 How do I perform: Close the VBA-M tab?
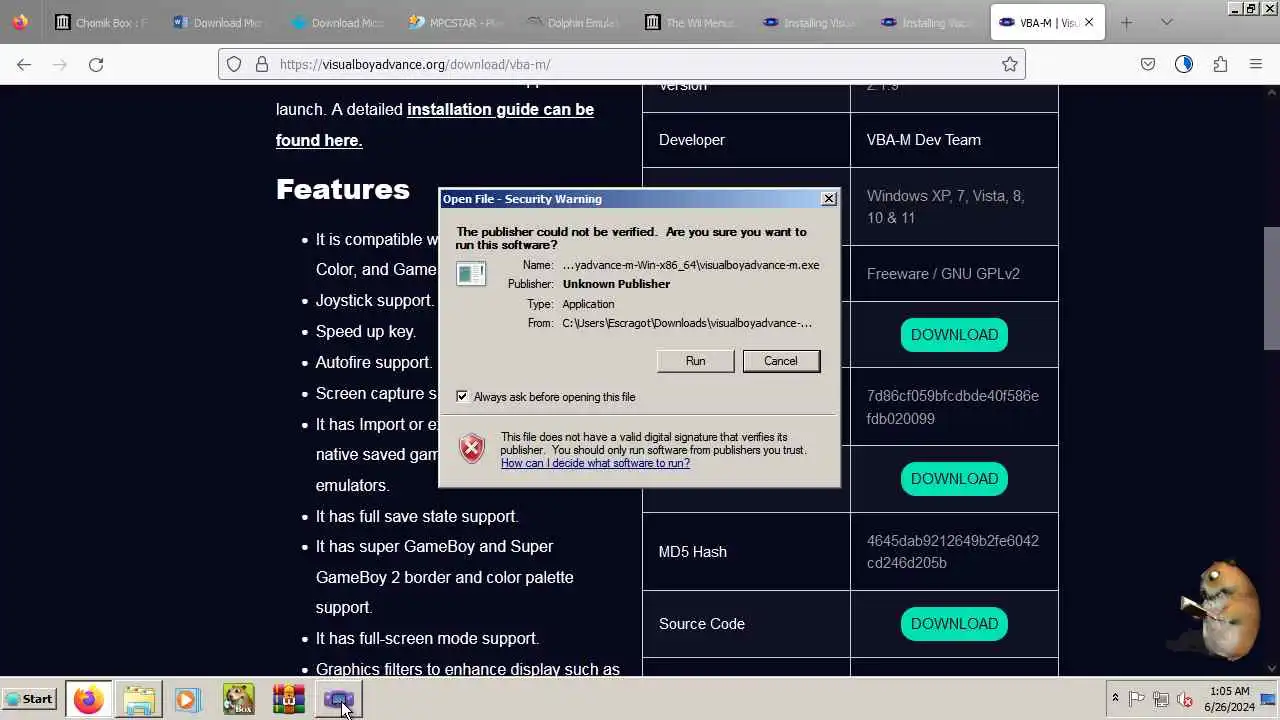click(x=1089, y=22)
